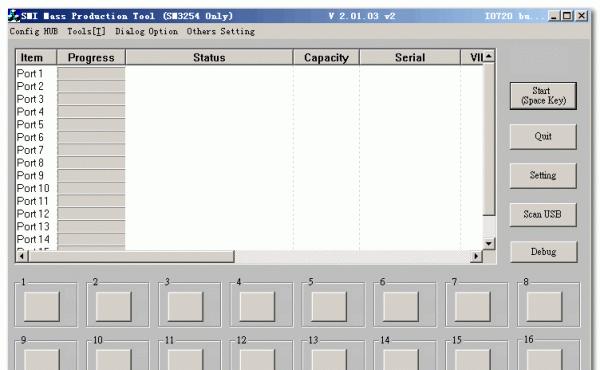600x370 pixels.
Task: Open the Config HUB menu
Action: coord(34,31)
